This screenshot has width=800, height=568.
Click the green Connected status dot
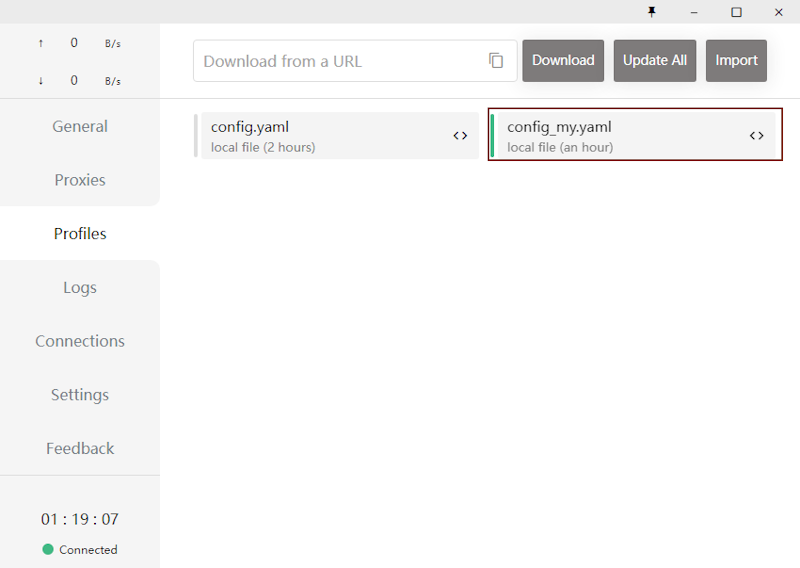[48, 549]
